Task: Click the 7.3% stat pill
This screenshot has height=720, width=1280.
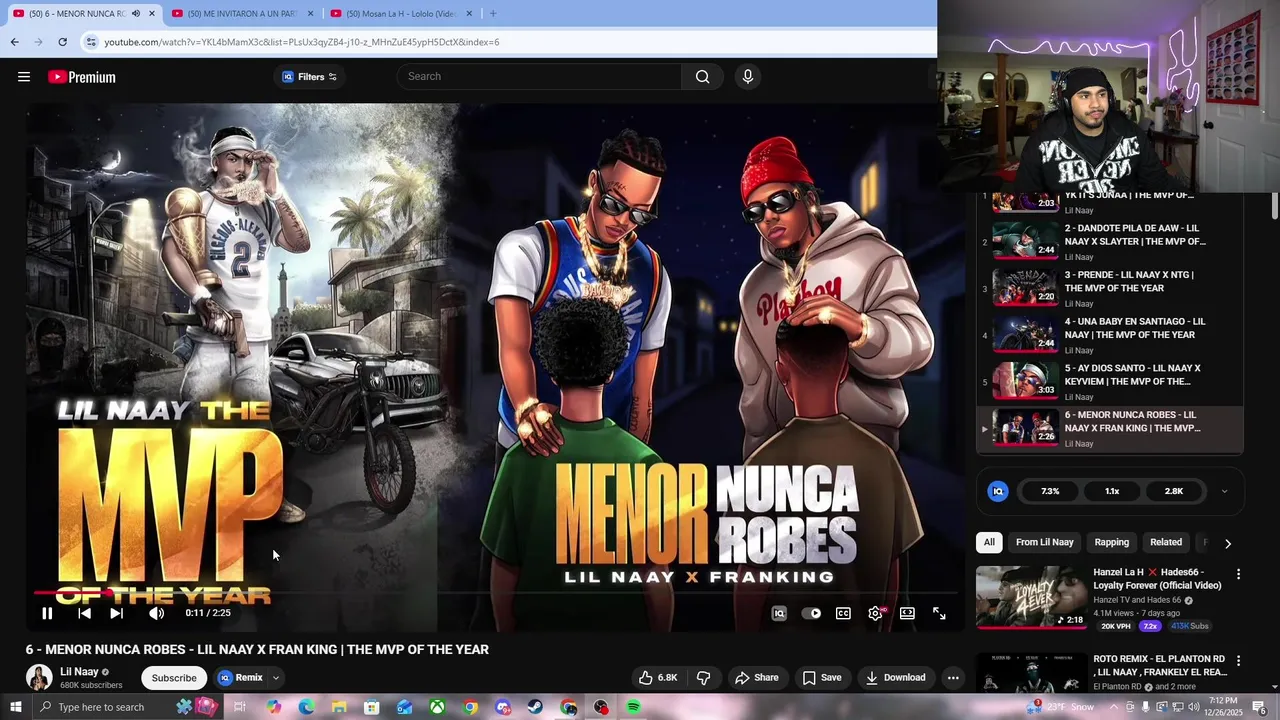Action: tap(1050, 491)
